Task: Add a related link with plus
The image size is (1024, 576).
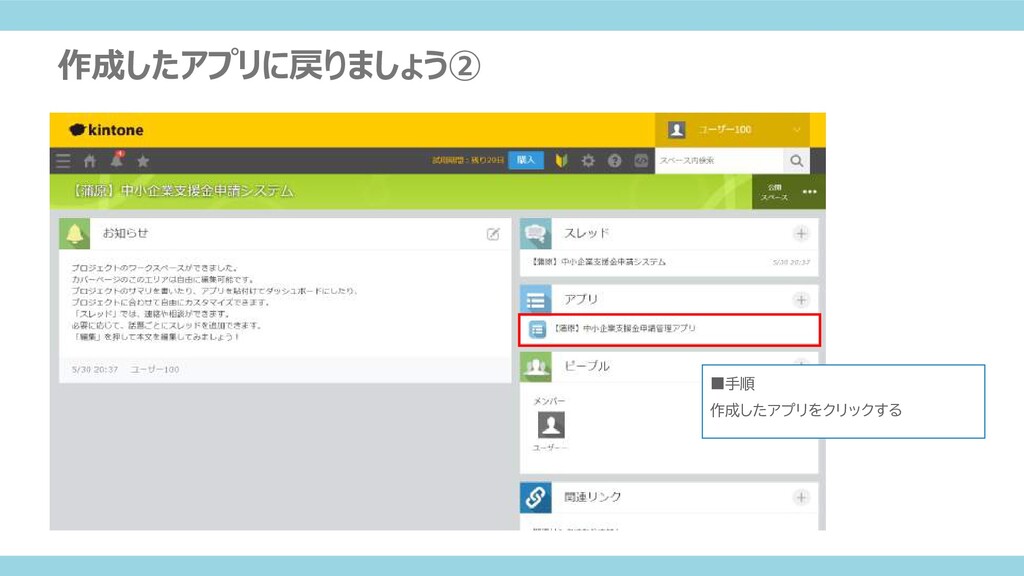Action: tap(801, 498)
